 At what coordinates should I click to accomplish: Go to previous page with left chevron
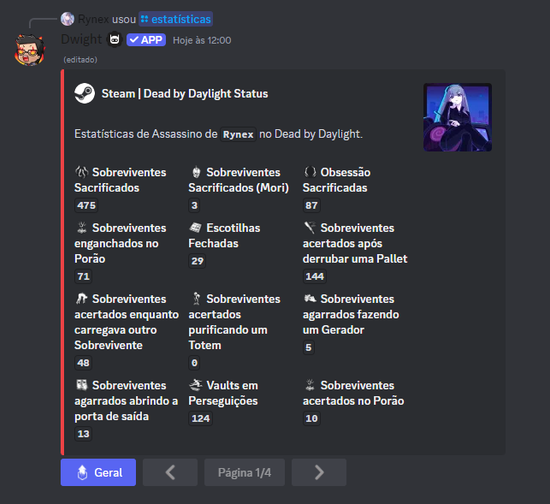[x=170, y=472]
